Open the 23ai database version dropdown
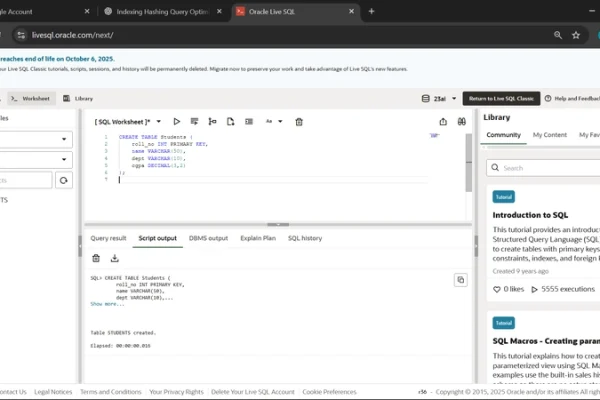Screen dimensions: 600x400 pos(440,98)
